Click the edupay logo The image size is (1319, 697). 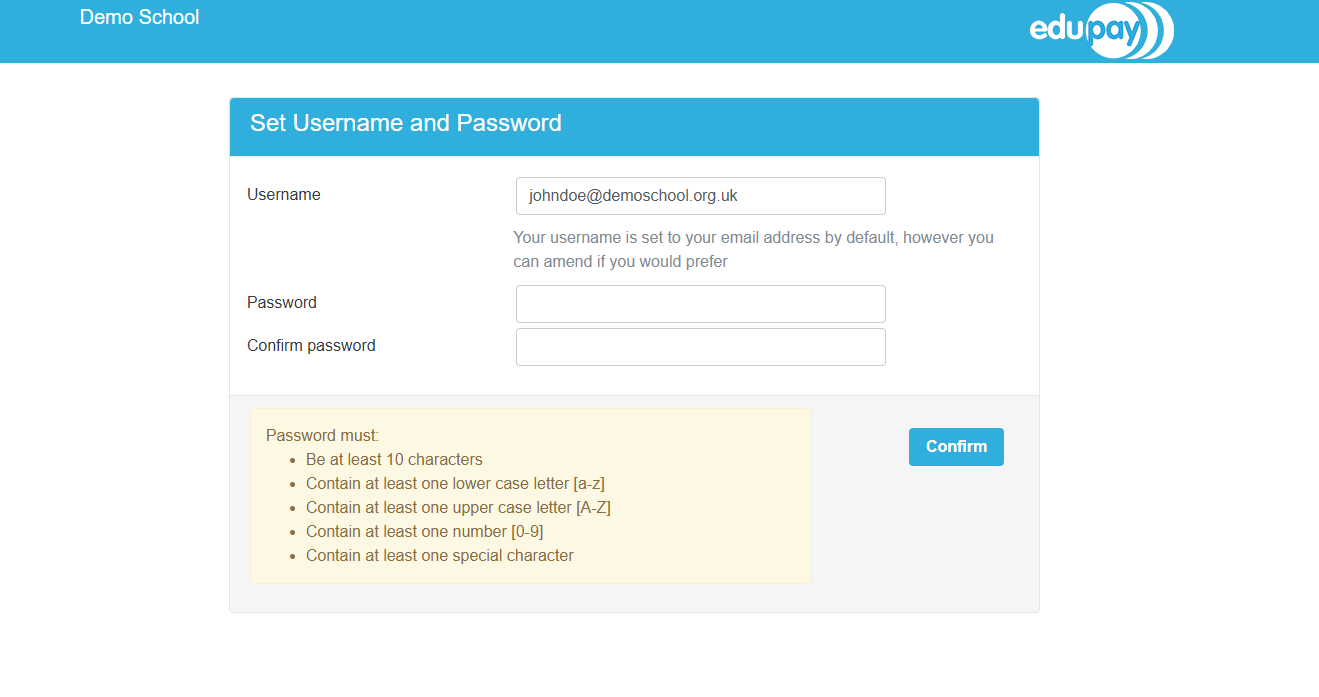point(1101,31)
